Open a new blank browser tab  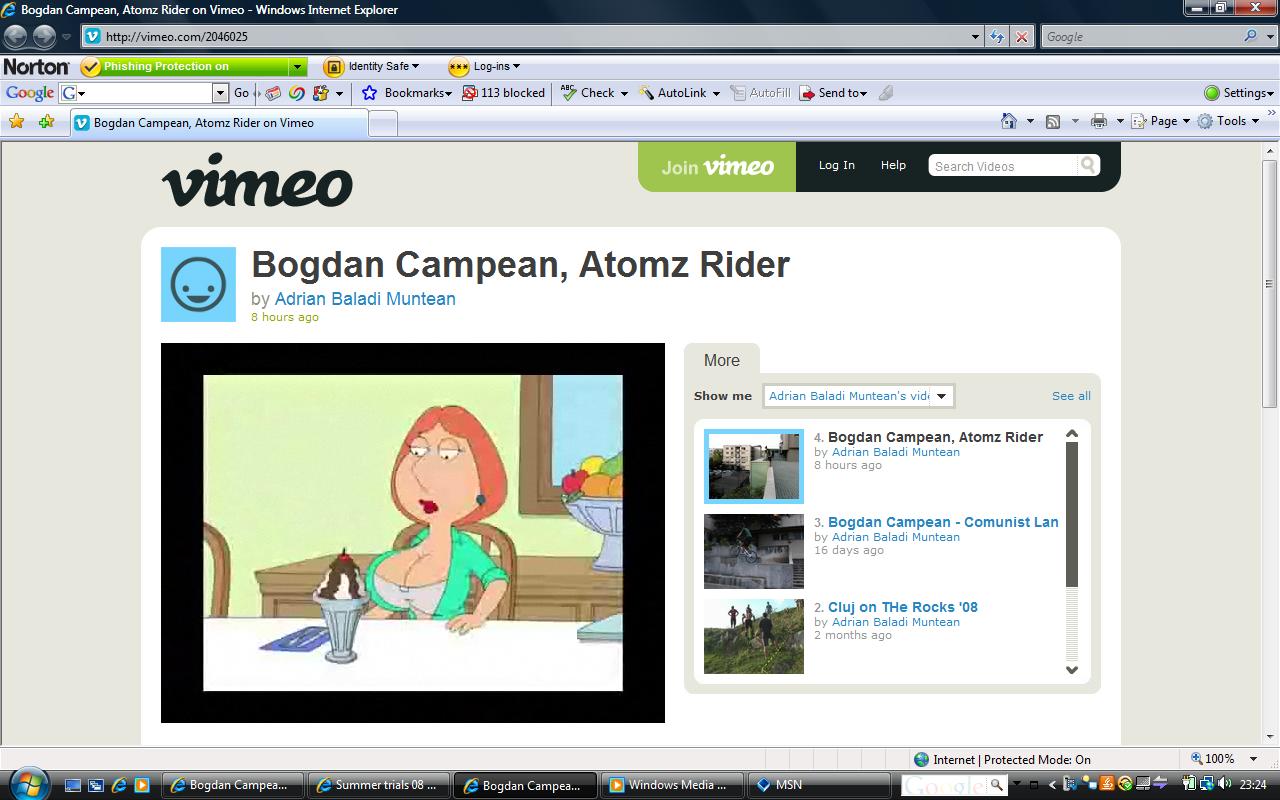[x=383, y=123]
